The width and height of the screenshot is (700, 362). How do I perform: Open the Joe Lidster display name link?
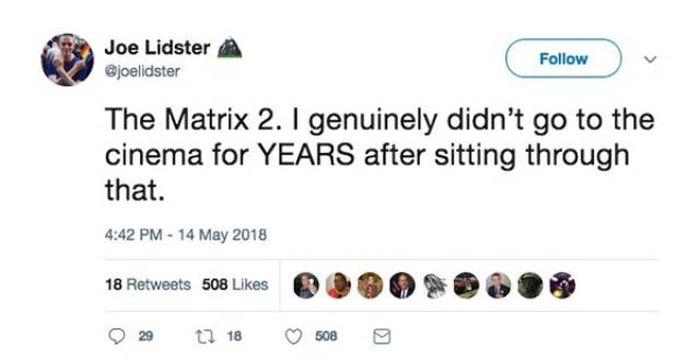tap(158, 47)
